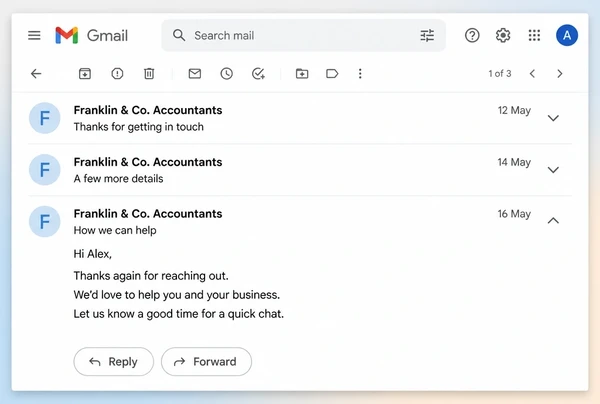Snooze the conversation clock icon
Viewport: 600px width, 404px height.
click(x=227, y=73)
